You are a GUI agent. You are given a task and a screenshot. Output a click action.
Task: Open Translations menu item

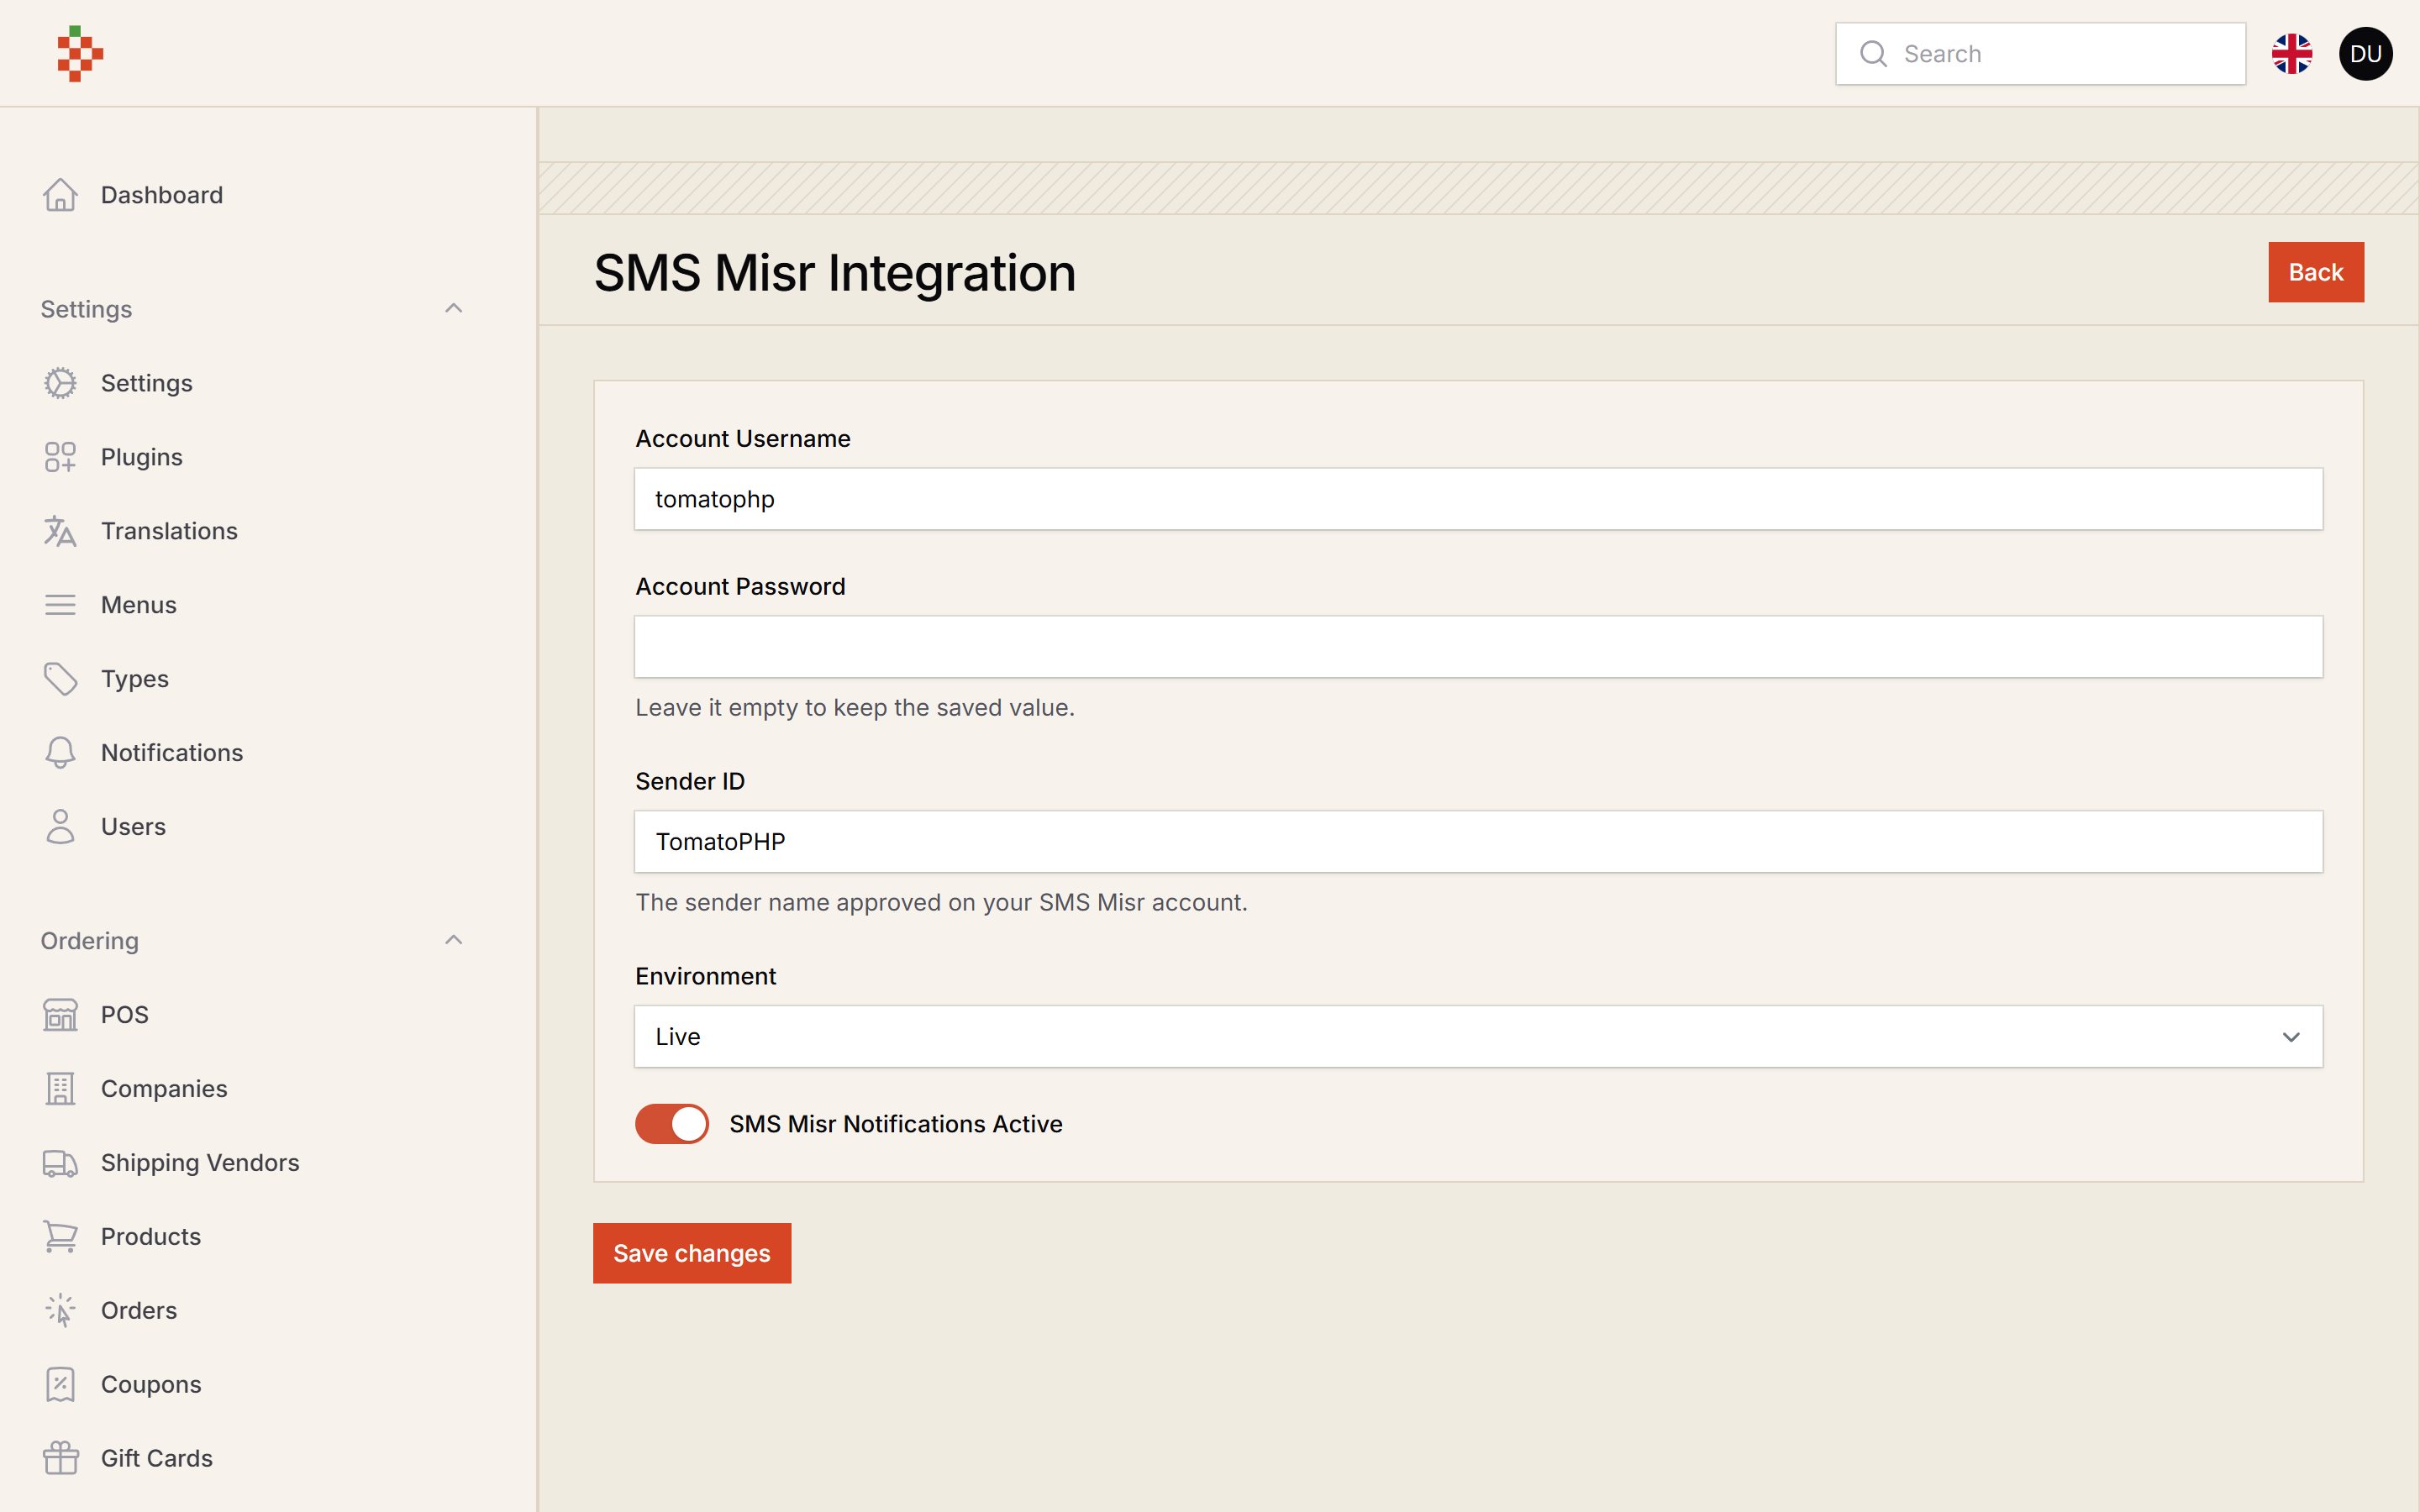pyautogui.click(x=169, y=531)
